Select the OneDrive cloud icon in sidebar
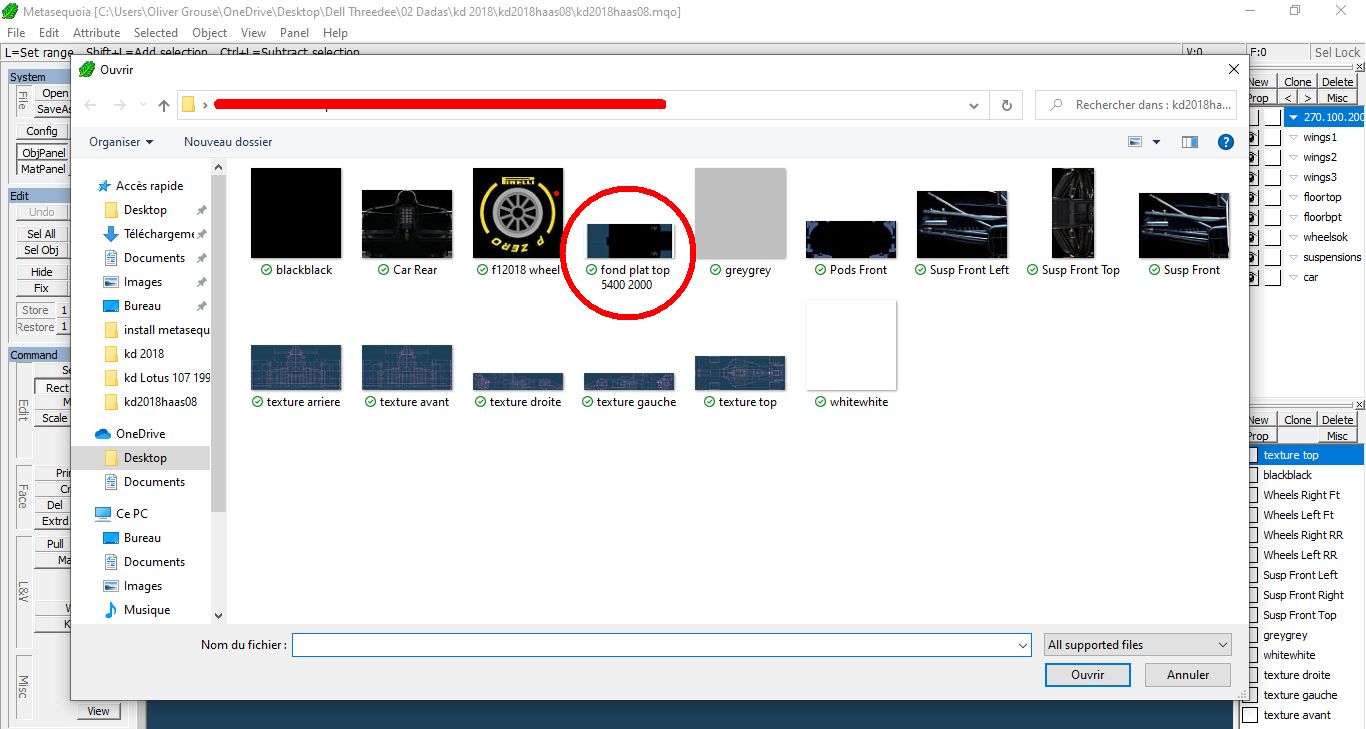 [x=102, y=434]
